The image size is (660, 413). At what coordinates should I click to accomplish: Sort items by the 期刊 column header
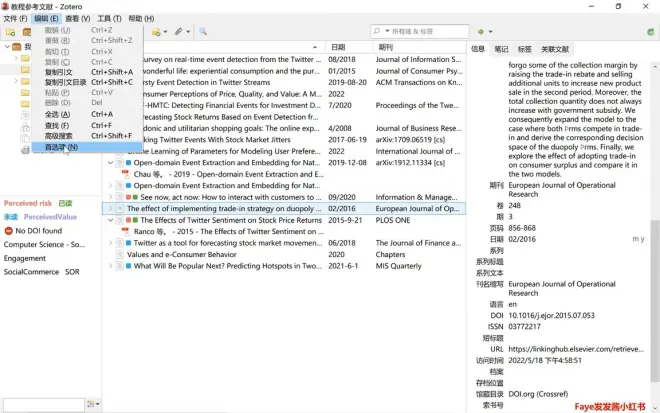[x=419, y=47]
